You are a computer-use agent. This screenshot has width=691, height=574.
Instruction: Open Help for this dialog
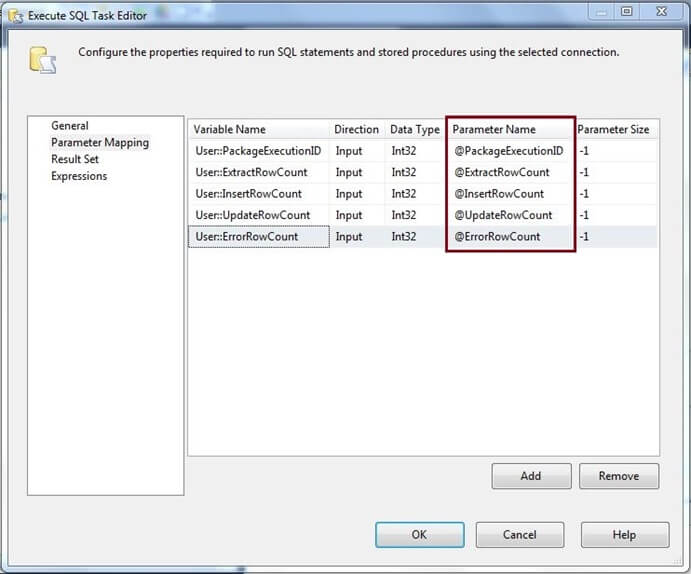(624, 535)
